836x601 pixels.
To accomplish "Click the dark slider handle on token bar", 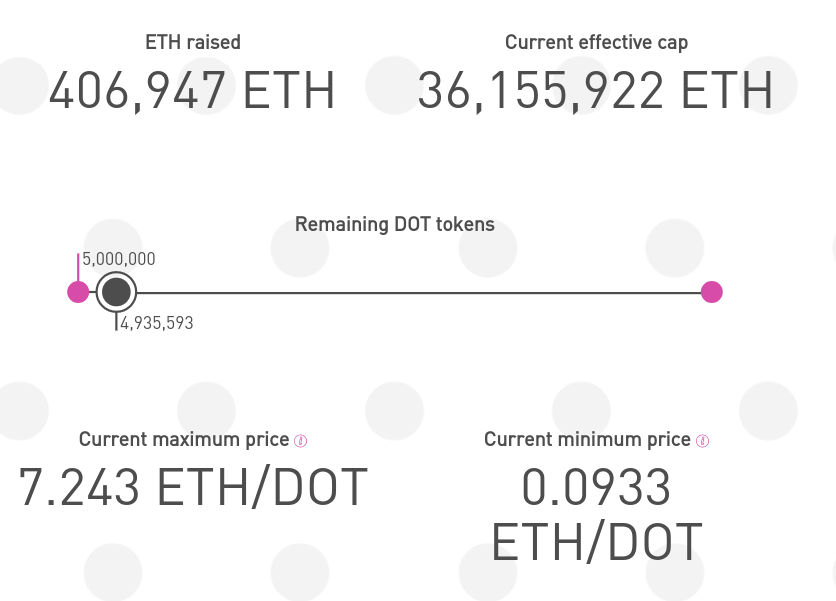I will (116, 292).
